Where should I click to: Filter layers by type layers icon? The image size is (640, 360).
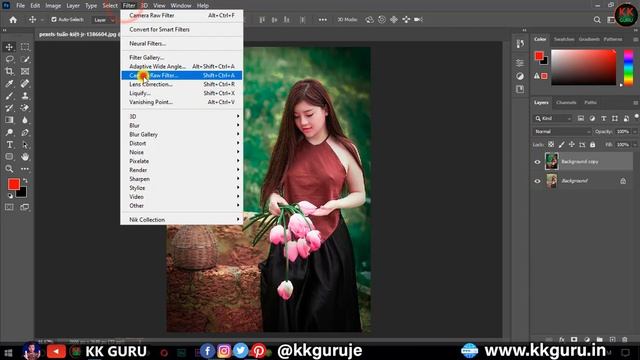pyautogui.click(x=604, y=118)
